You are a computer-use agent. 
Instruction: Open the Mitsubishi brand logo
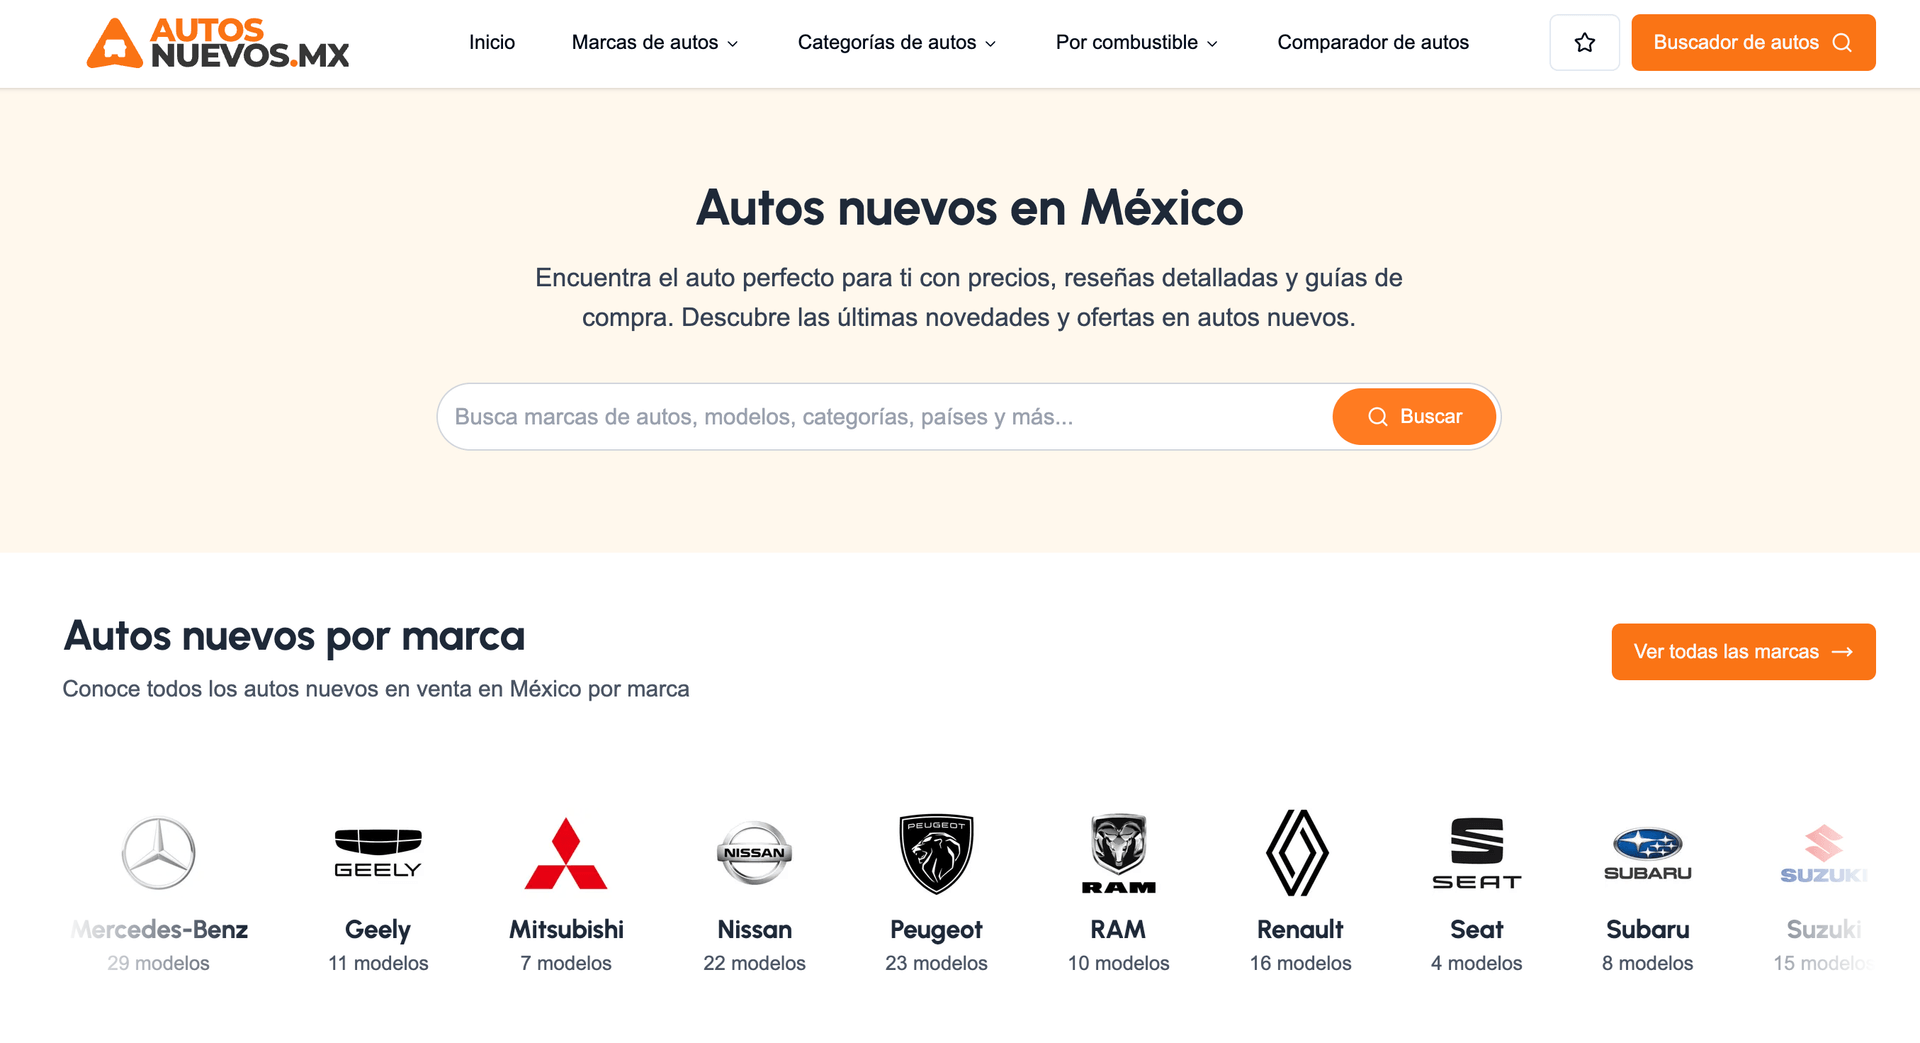pyautogui.click(x=566, y=853)
